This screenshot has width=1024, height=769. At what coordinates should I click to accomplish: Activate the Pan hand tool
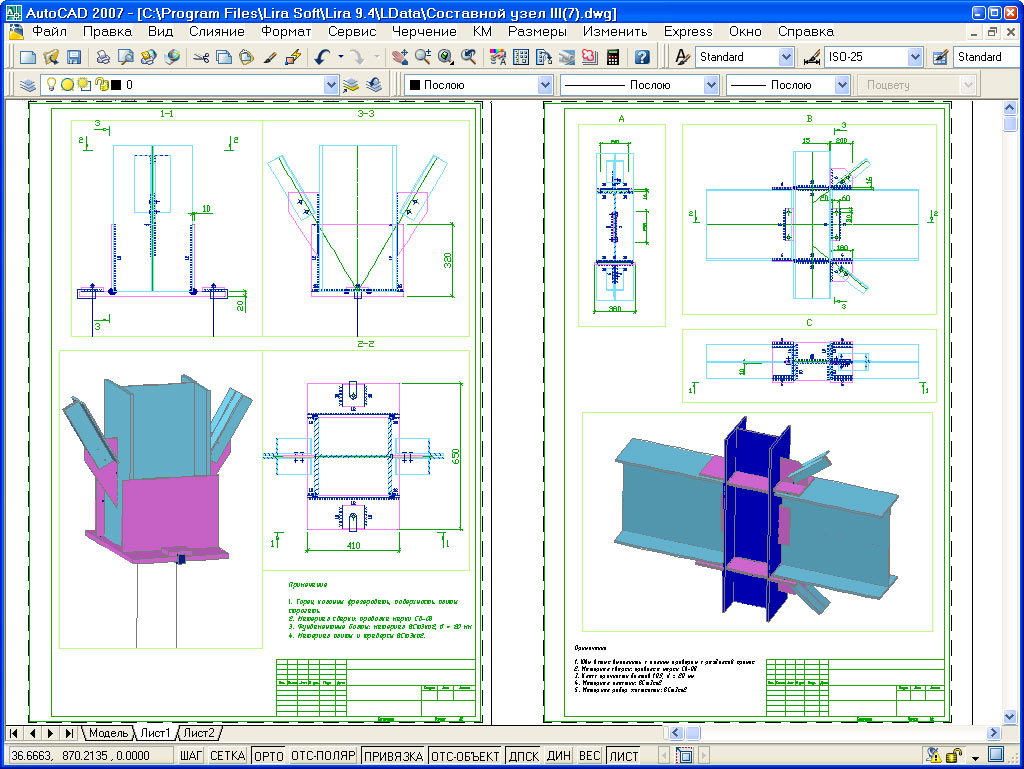(x=400, y=58)
